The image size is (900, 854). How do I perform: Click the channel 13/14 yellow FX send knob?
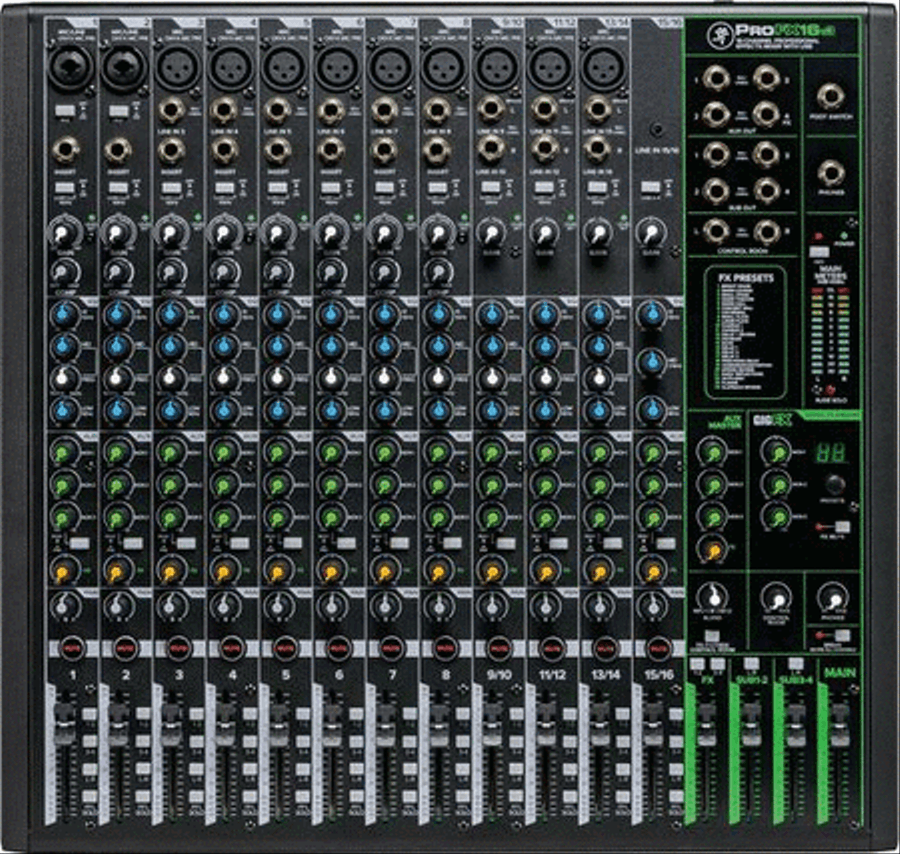(x=599, y=570)
